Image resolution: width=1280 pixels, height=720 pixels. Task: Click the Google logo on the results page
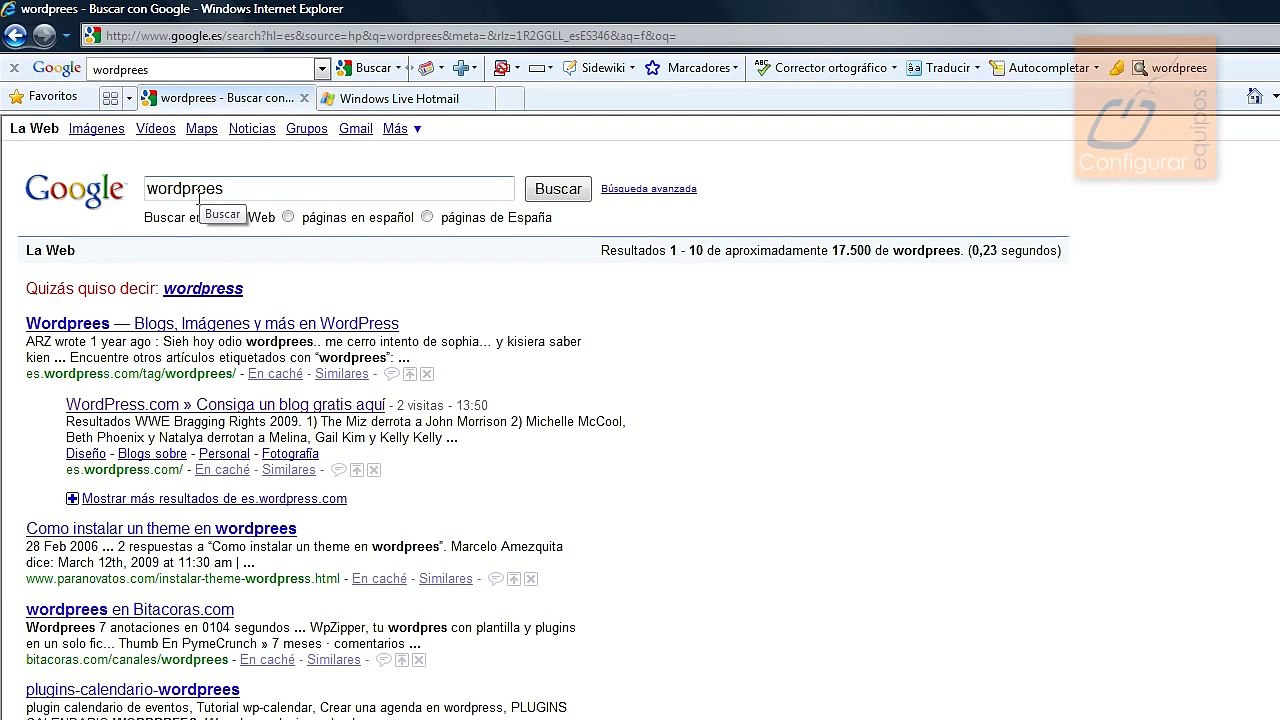tap(75, 190)
